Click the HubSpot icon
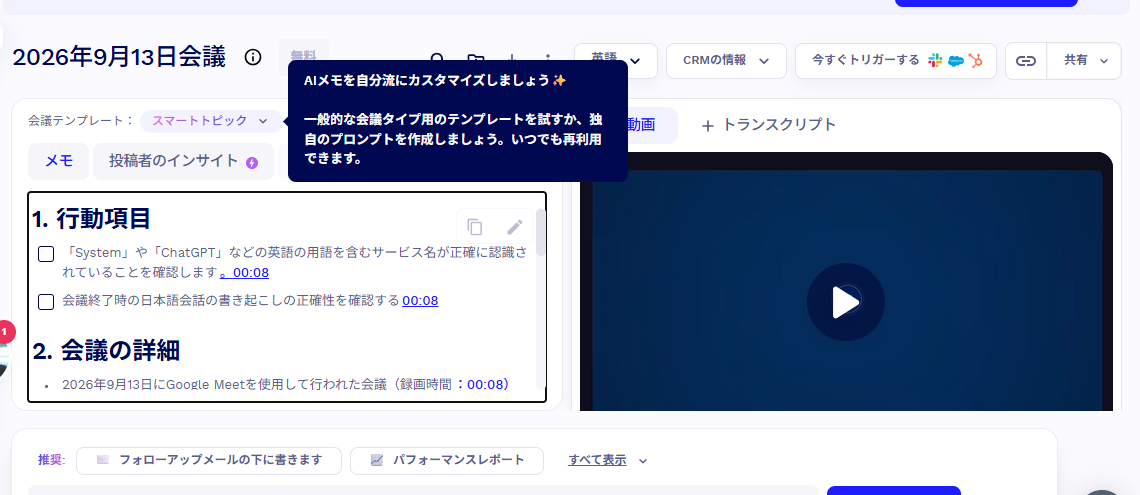 [975, 61]
